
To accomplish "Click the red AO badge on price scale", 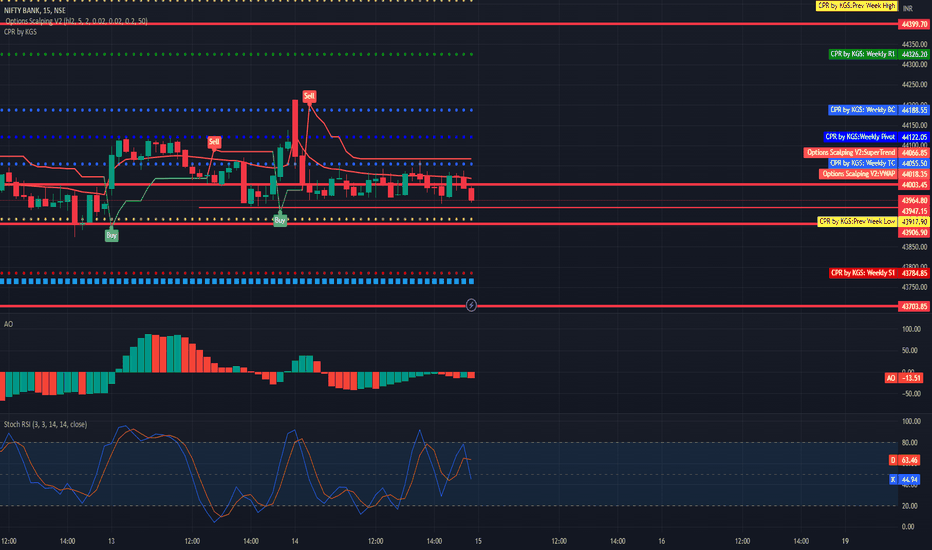I will (890, 378).
